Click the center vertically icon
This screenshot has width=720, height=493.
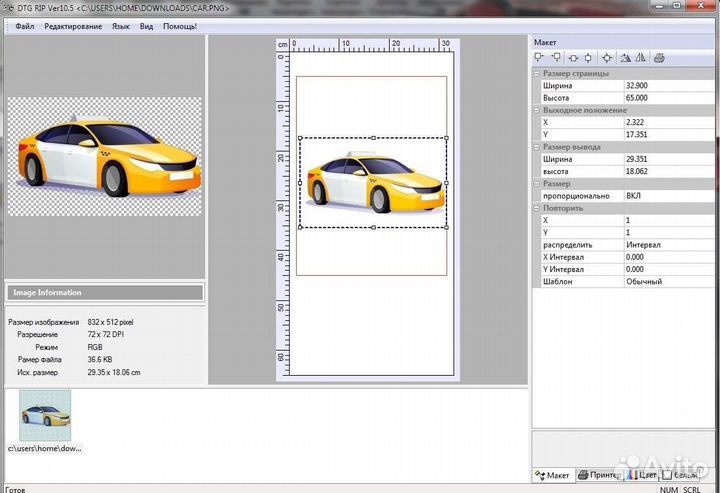coord(588,58)
